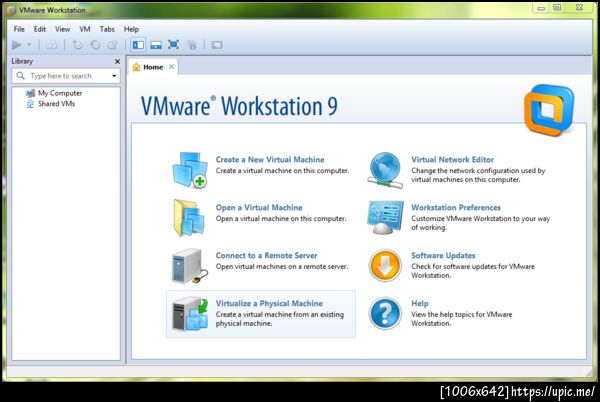Image resolution: width=600 pixels, height=402 pixels.
Task: Click the Shared VMs tree icon
Action: point(30,104)
